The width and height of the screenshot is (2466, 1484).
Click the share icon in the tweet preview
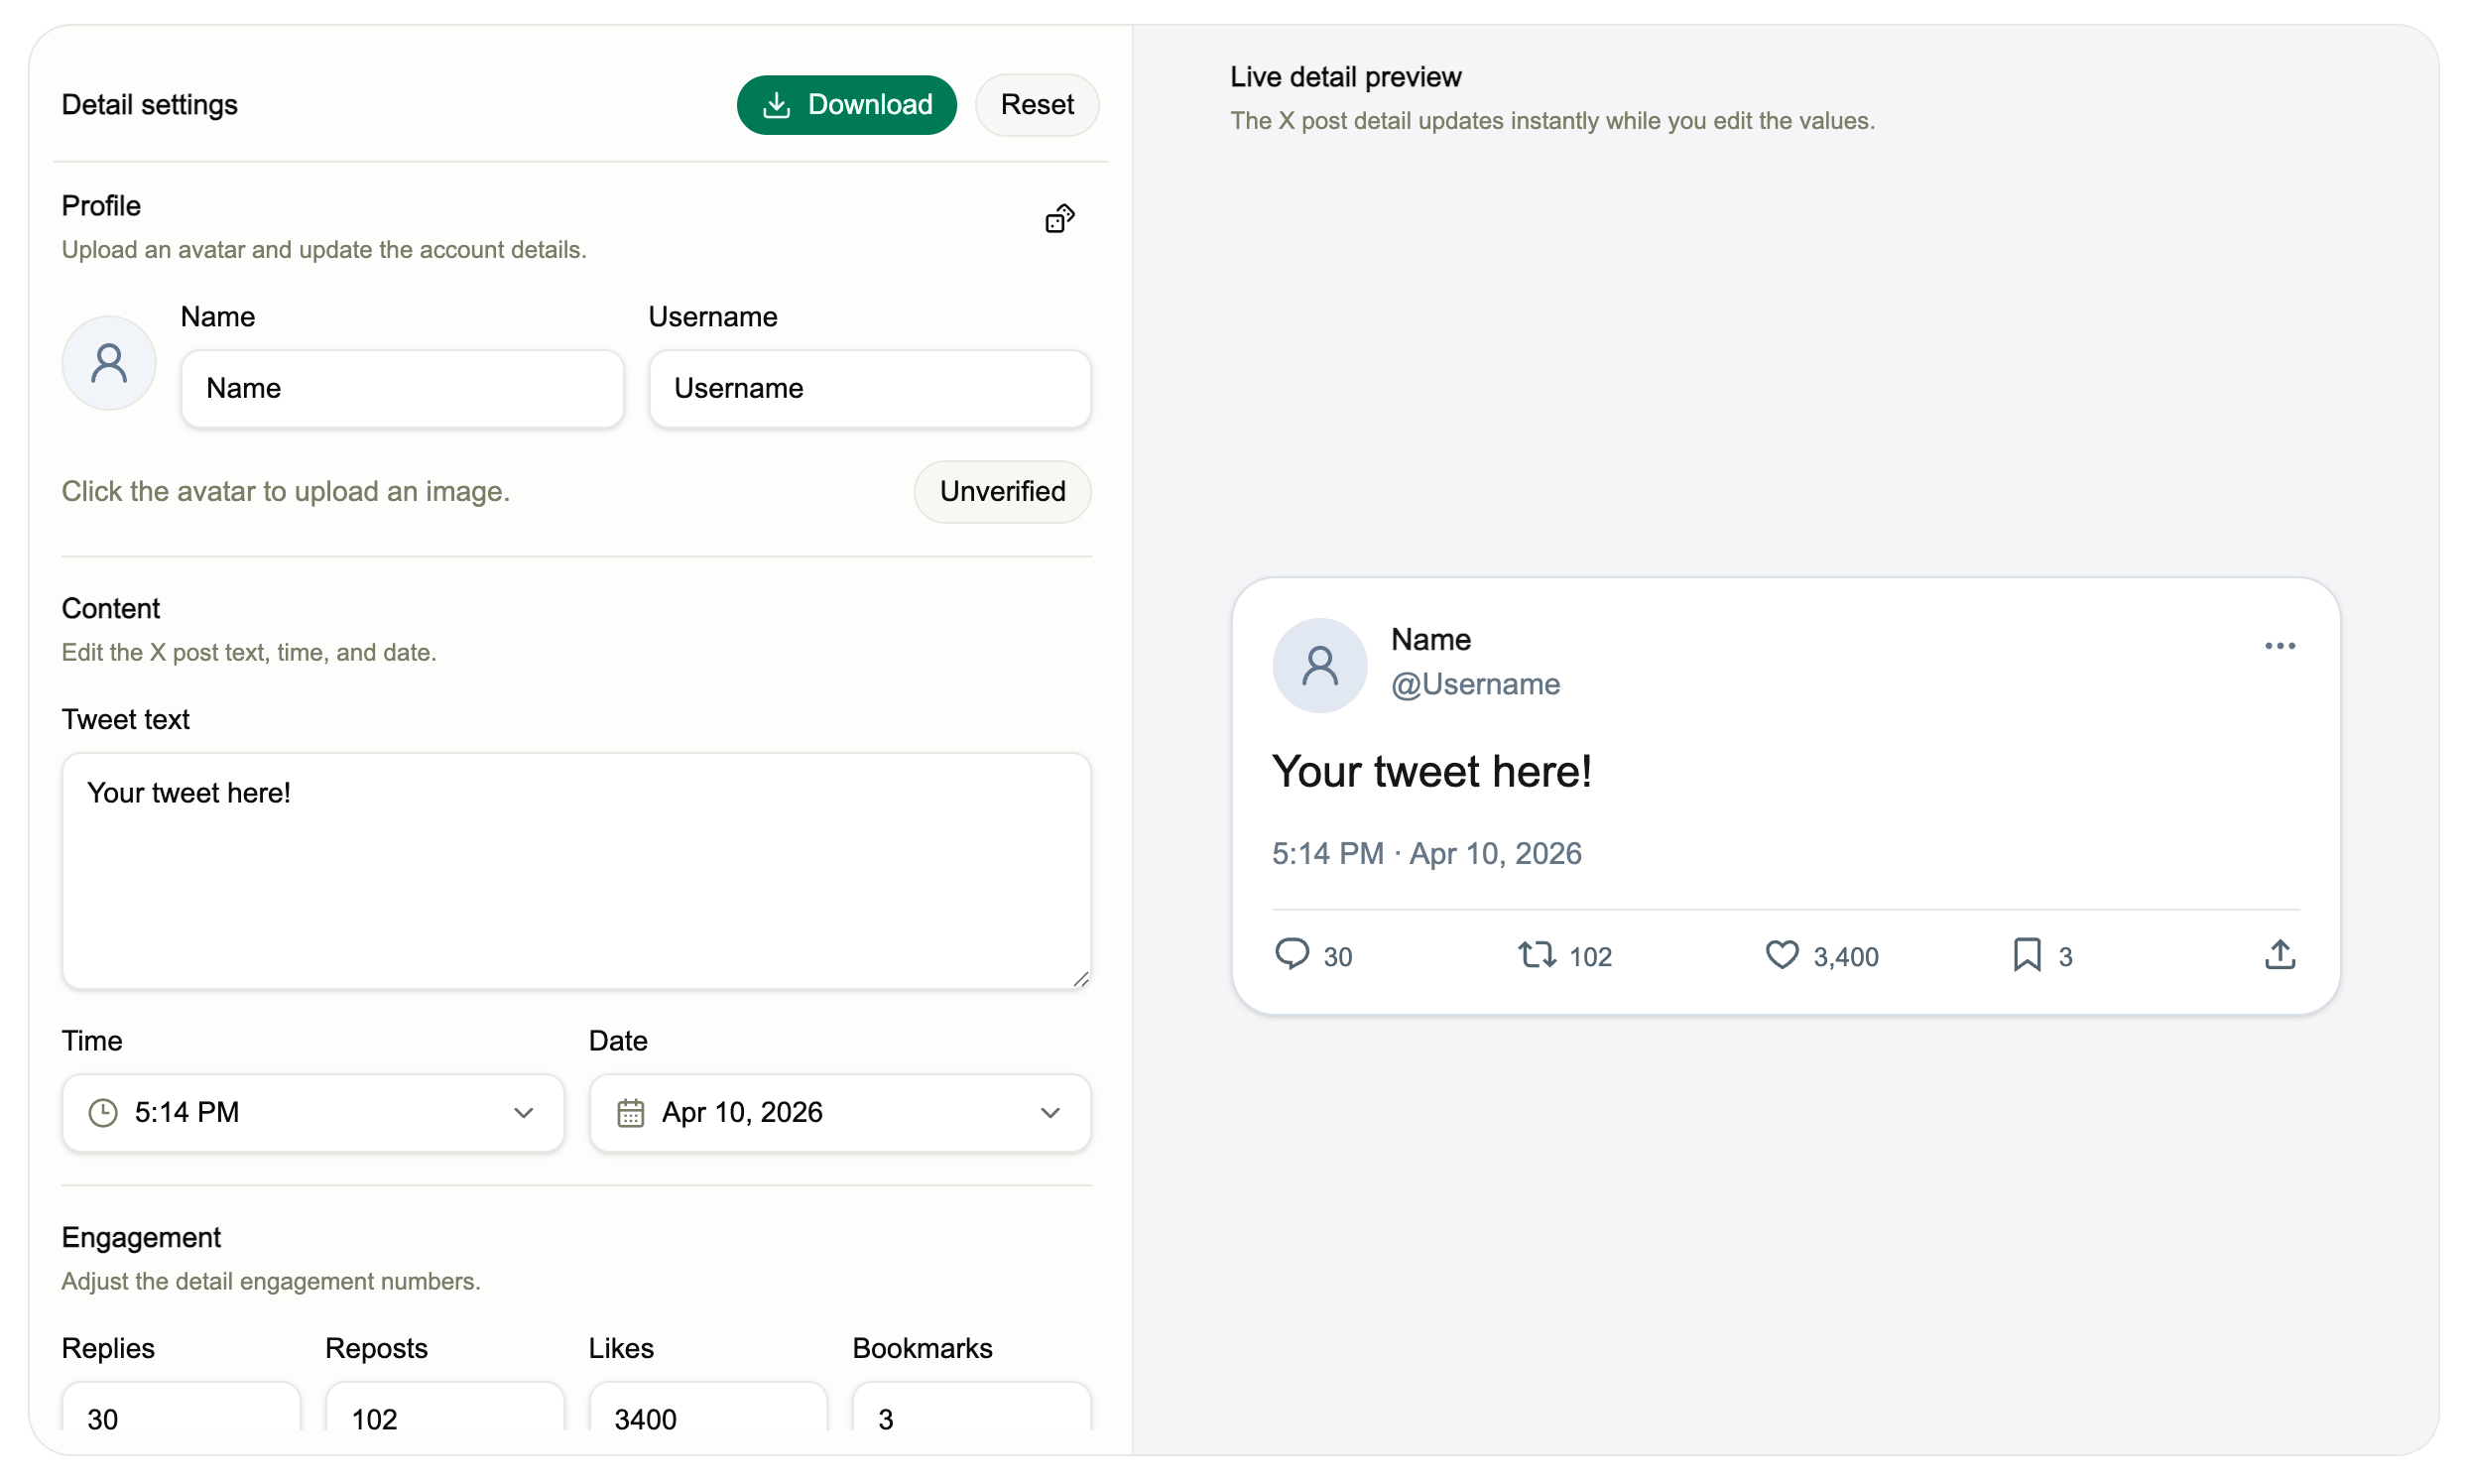[2279, 955]
